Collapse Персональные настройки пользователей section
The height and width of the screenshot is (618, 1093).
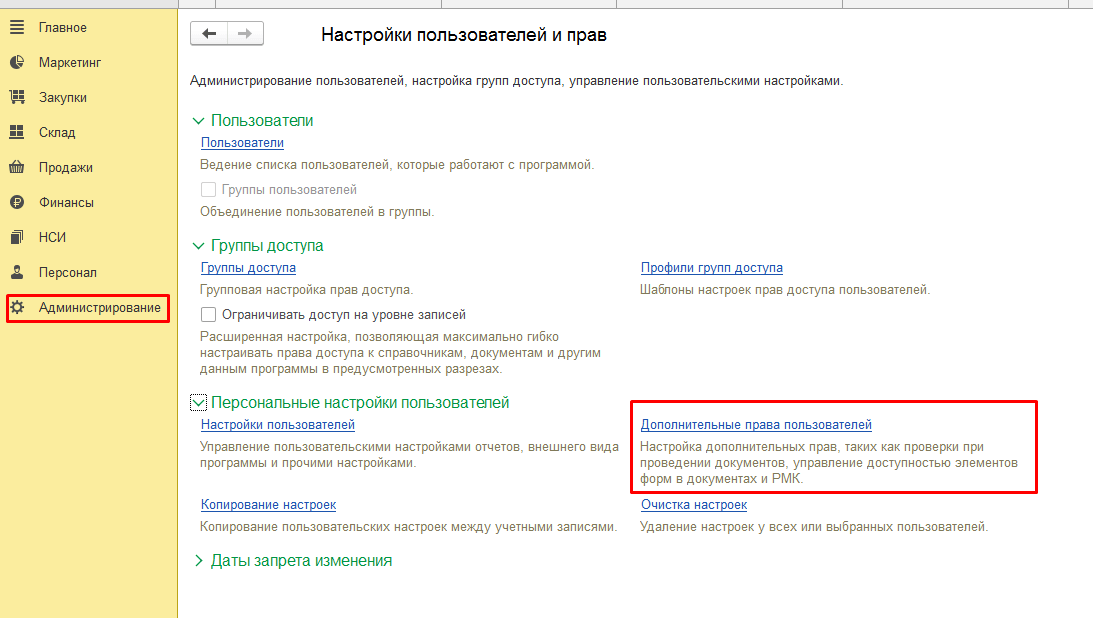(198, 403)
